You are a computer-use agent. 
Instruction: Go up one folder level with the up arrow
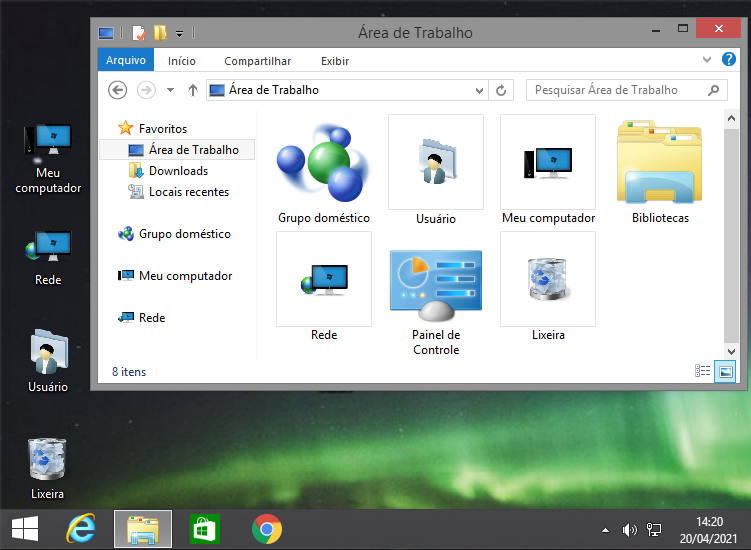pyautogui.click(x=192, y=90)
